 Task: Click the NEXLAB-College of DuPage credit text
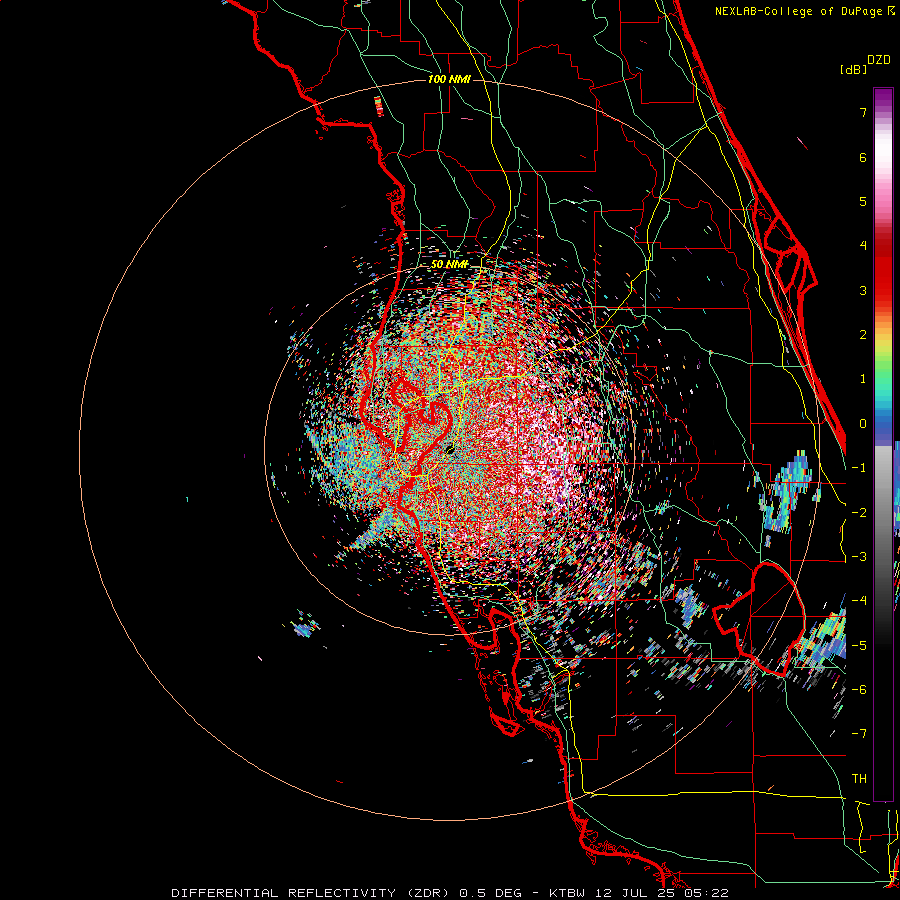798,11
